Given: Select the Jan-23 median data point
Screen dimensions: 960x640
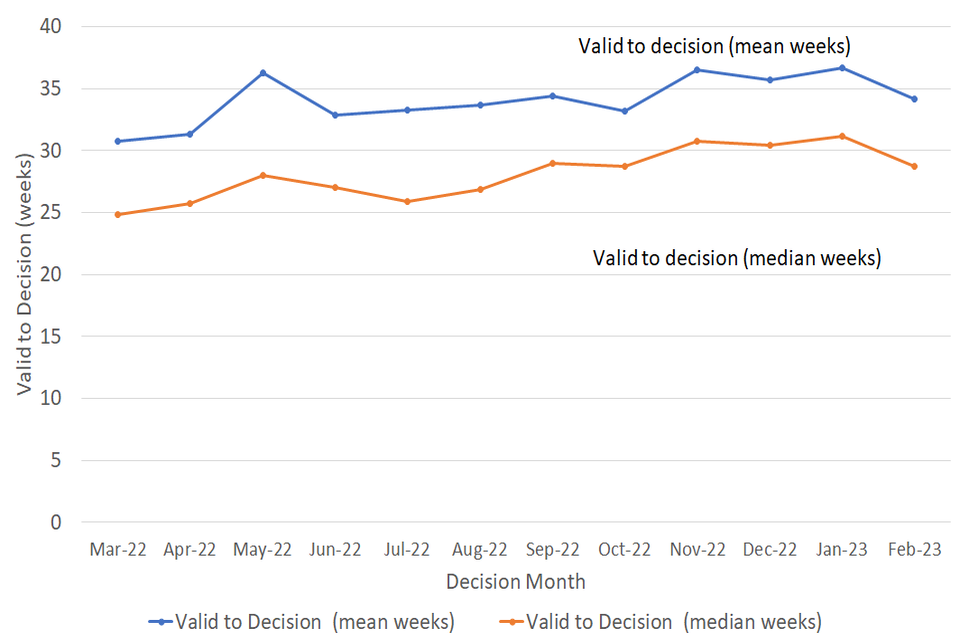Looking at the screenshot, I should pyautogui.click(x=842, y=136).
